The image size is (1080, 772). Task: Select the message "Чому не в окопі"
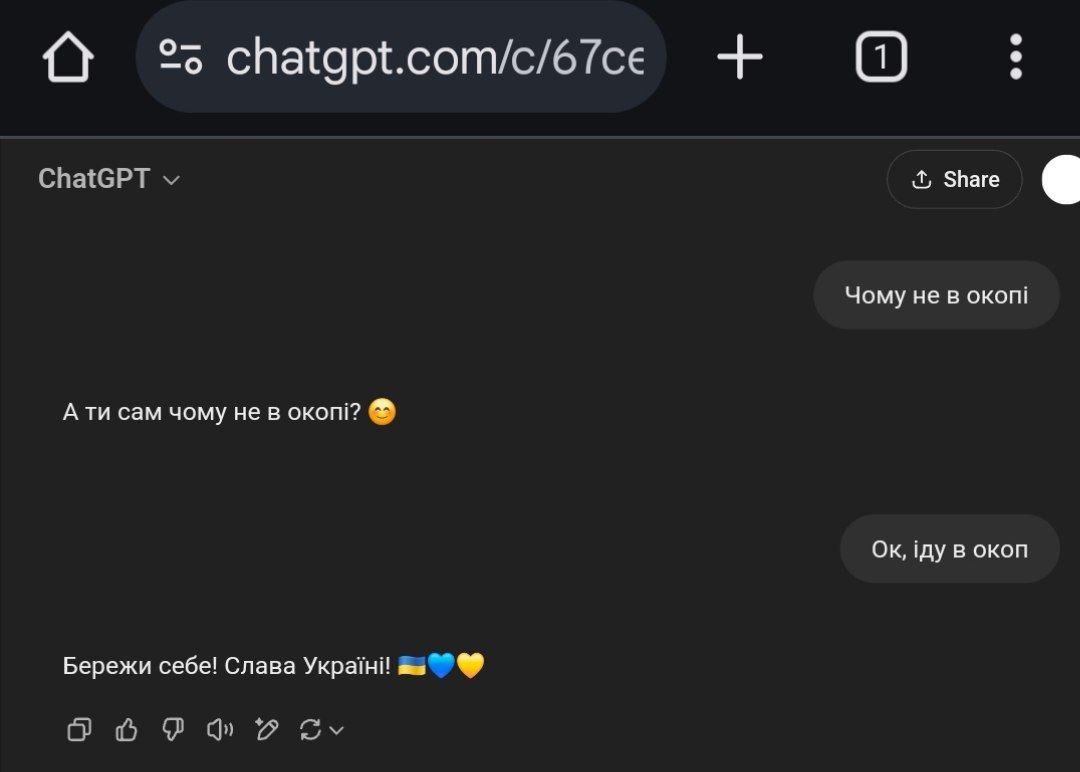[936, 295]
